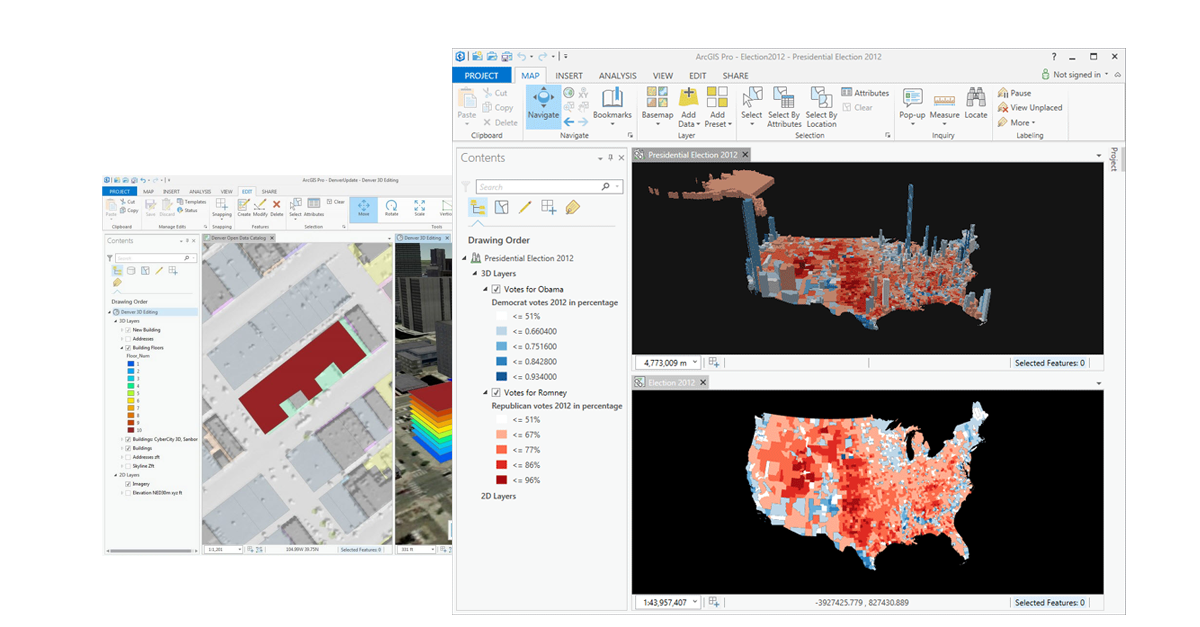Screen dimensions: 1200x627
Task: Select the Navigate tool on the Map ribbon
Action: 543,100
